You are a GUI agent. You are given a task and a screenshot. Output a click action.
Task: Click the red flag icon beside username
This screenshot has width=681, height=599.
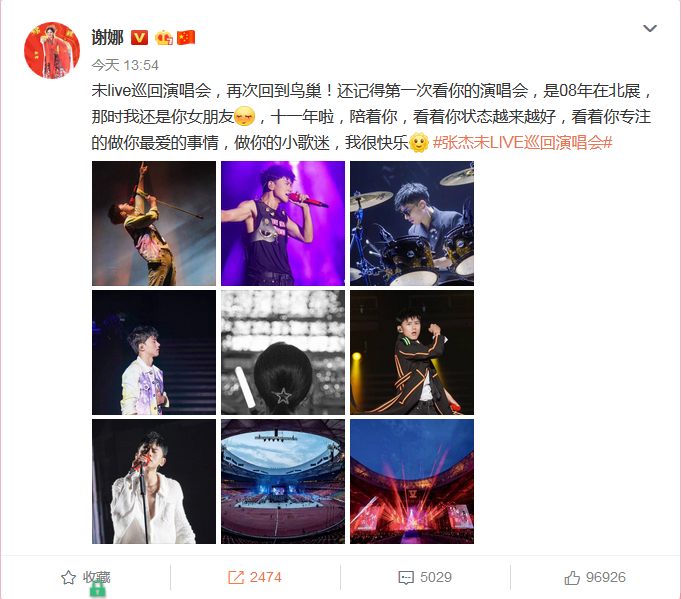coord(186,37)
